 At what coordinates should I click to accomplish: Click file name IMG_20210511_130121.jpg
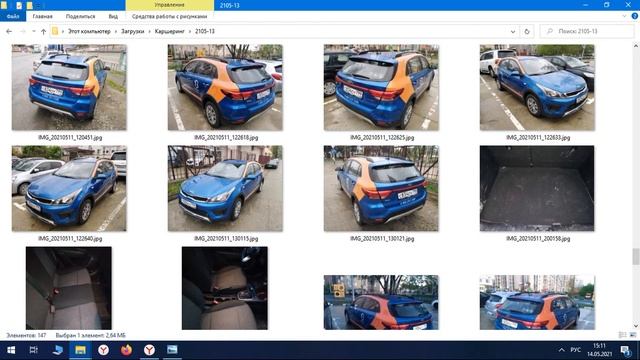point(382,238)
